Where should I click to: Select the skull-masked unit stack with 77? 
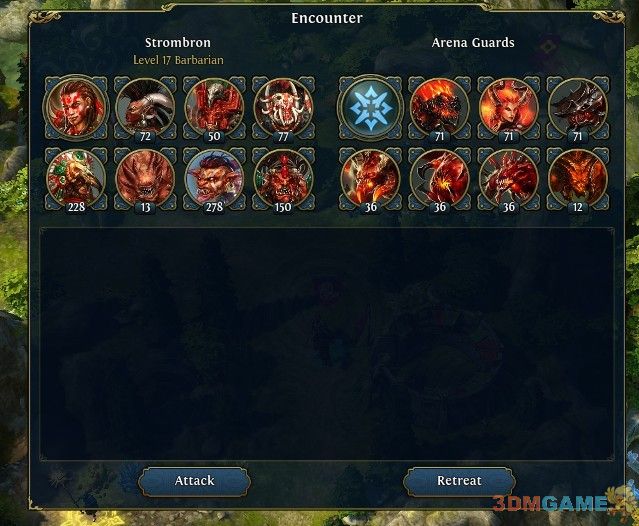[284, 108]
